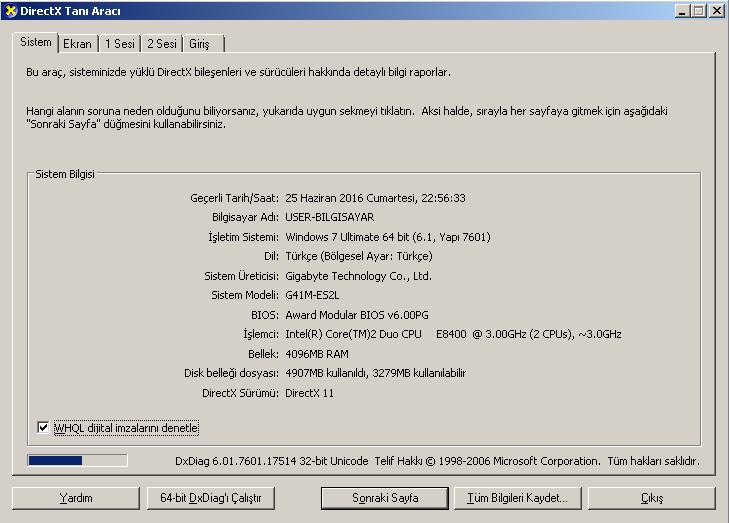Minimize the DirectX Tanı Aracı window

point(682,11)
